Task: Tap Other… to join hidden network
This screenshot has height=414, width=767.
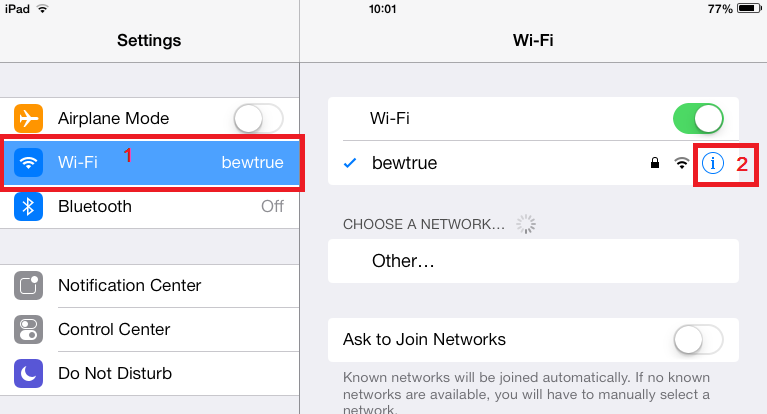Action: [533, 261]
